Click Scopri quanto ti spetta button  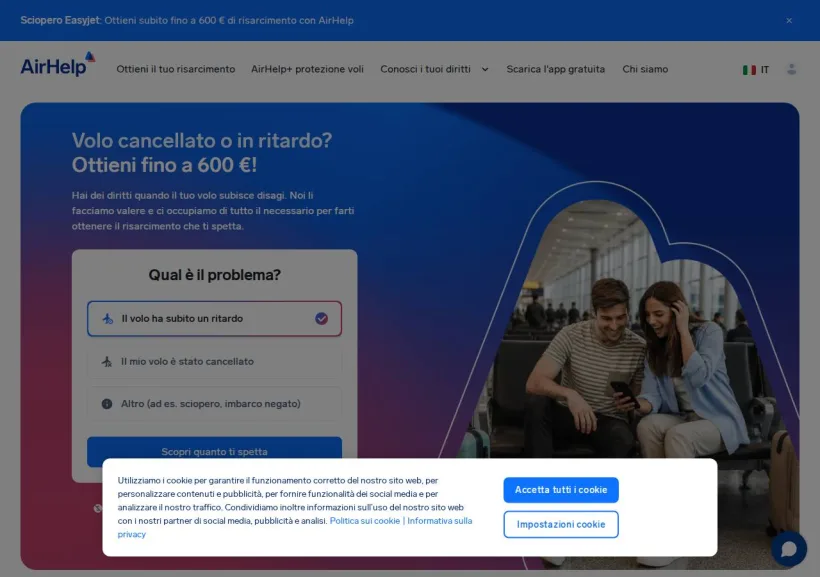tap(214, 451)
